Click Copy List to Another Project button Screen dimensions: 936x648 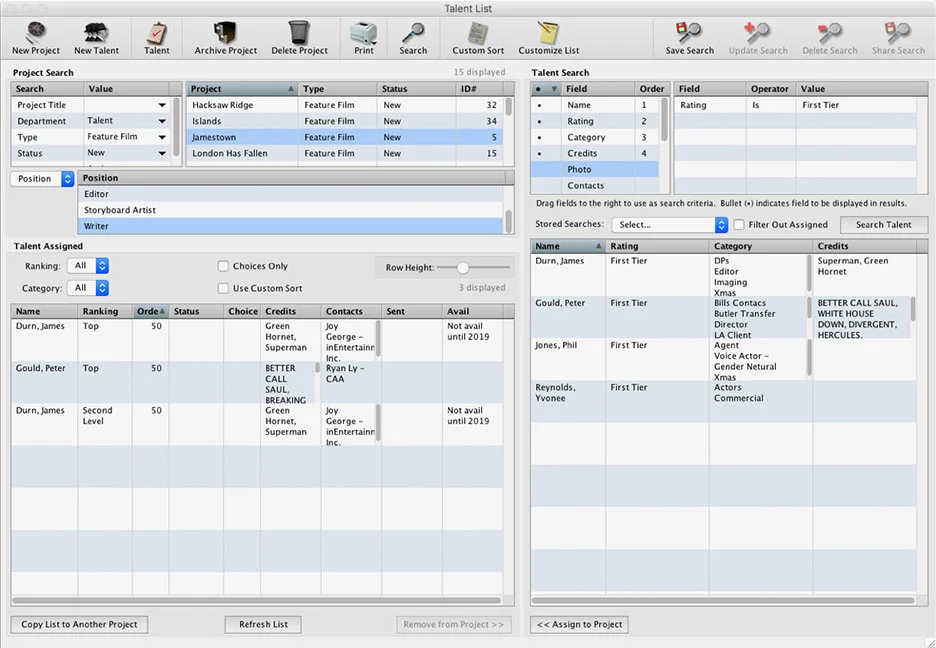[x=79, y=624]
